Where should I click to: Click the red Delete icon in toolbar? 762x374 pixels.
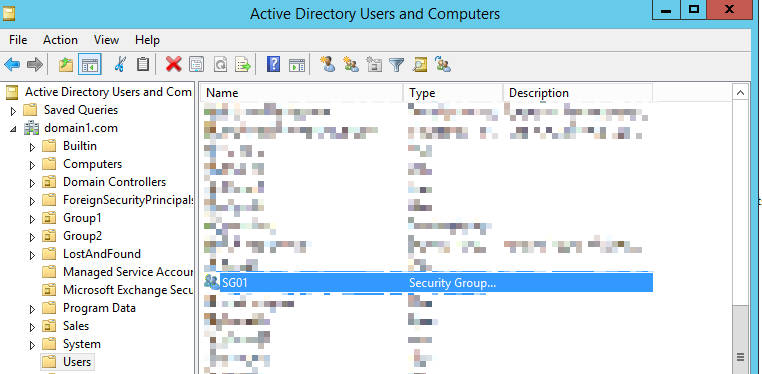point(173,64)
